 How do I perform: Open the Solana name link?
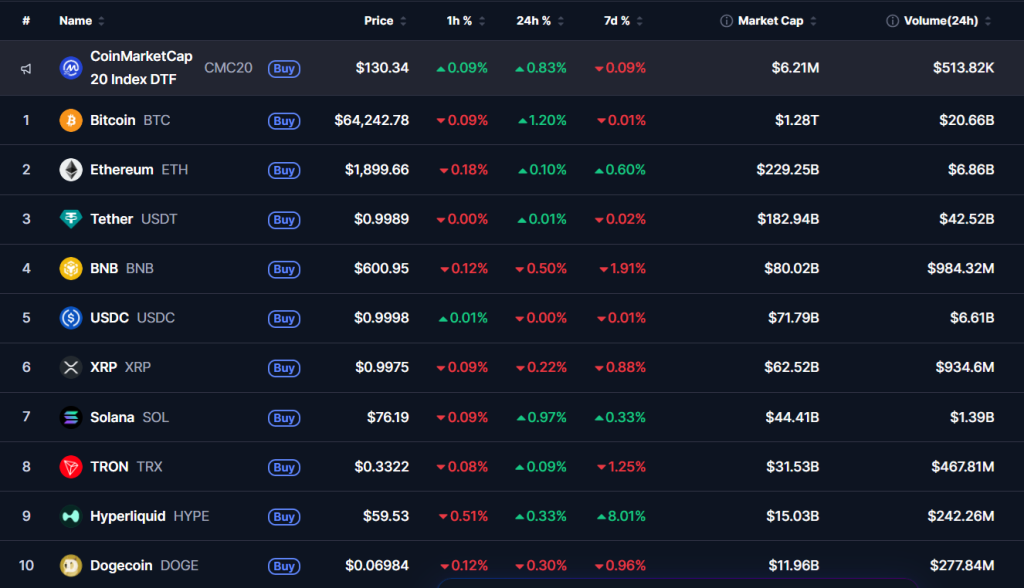tap(112, 417)
